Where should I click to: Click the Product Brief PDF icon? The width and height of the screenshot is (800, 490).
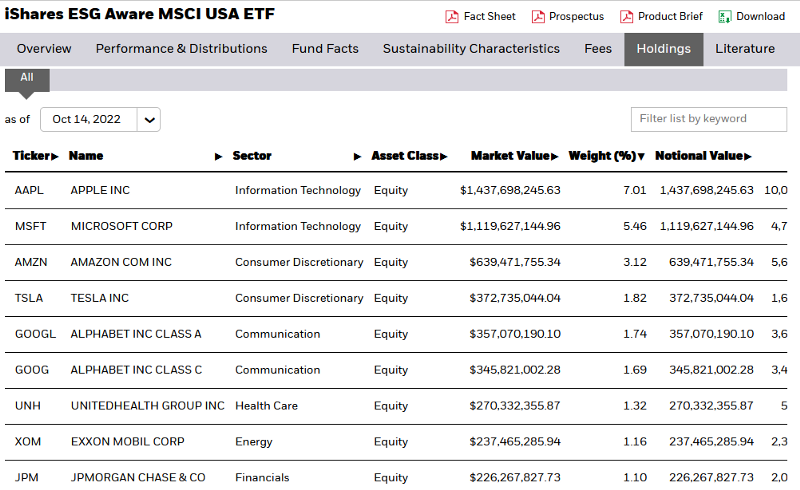pyautogui.click(x=626, y=17)
